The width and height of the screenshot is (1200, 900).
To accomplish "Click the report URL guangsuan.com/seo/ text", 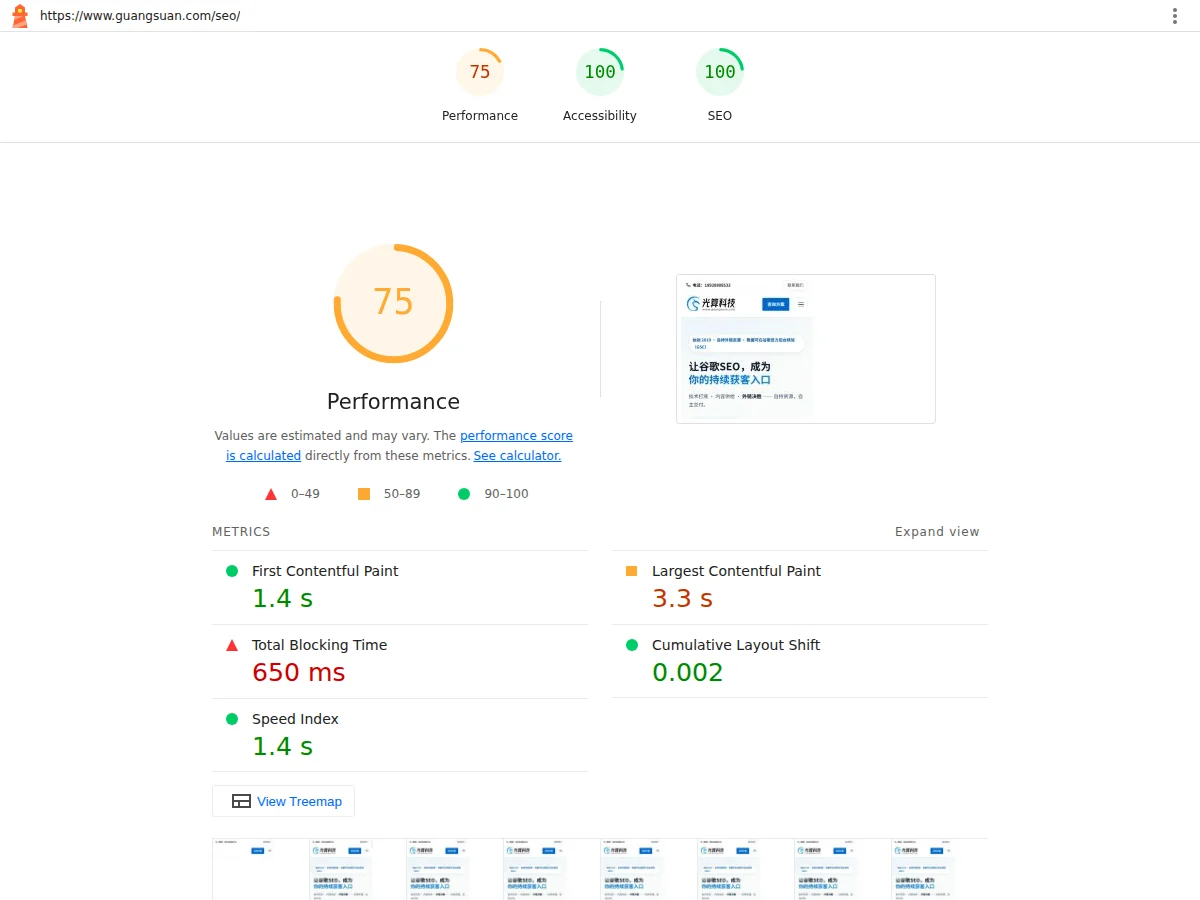I will [x=140, y=16].
